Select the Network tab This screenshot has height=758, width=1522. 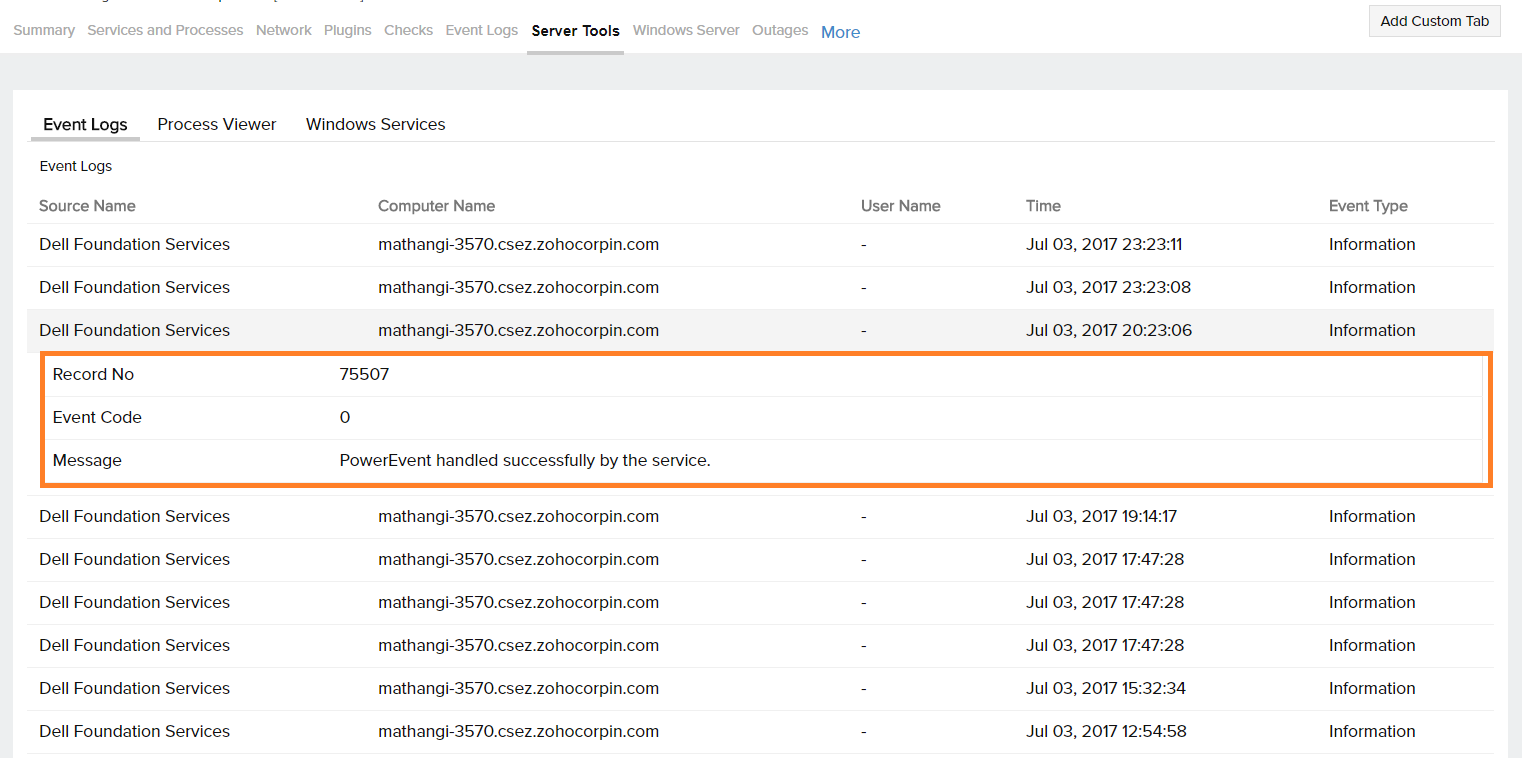tap(283, 30)
